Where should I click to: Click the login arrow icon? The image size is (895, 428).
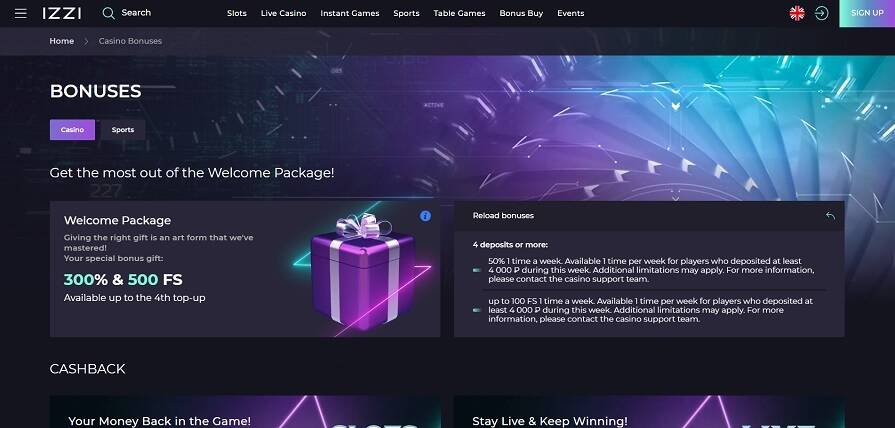[821, 13]
